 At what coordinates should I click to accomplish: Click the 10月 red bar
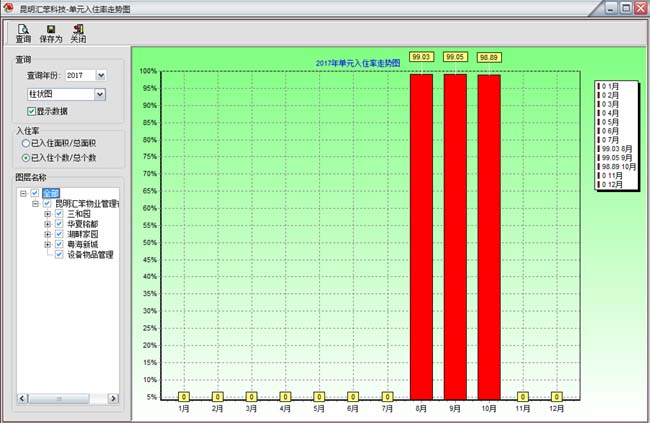click(x=489, y=237)
